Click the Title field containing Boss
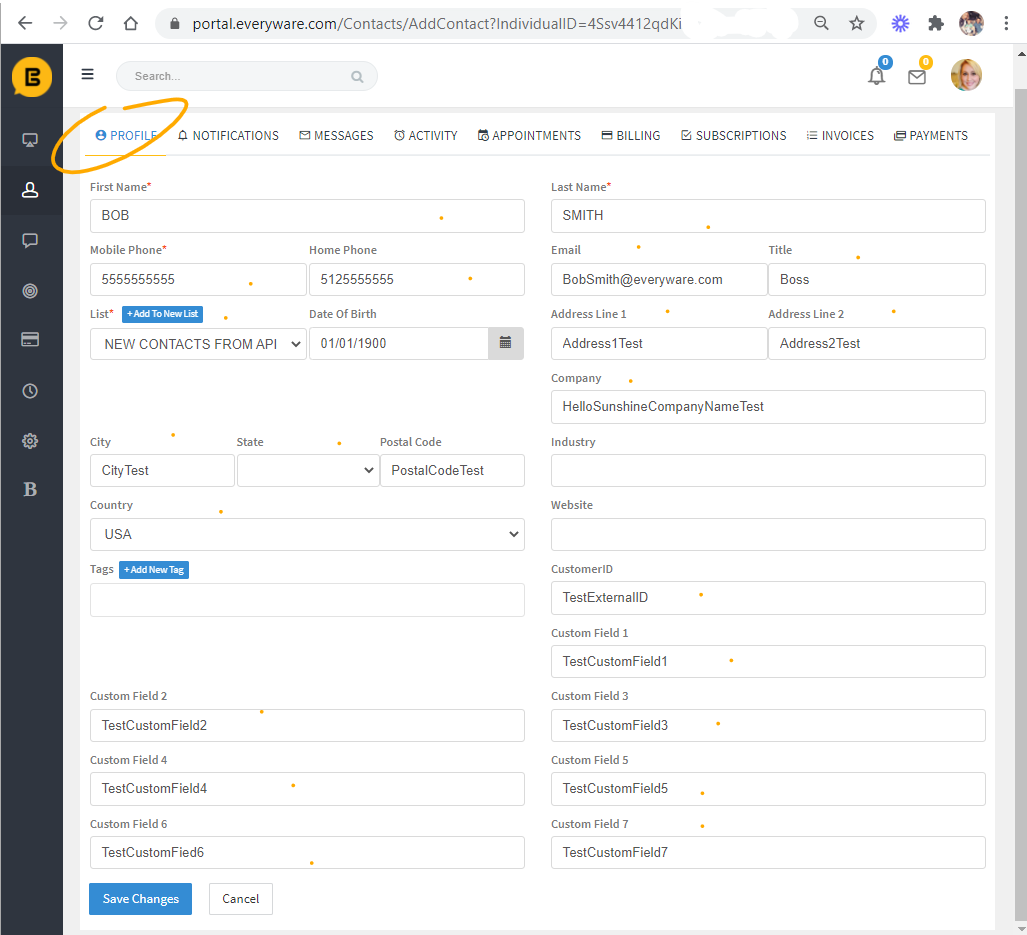The height and width of the screenshot is (935, 1027). (x=877, y=280)
